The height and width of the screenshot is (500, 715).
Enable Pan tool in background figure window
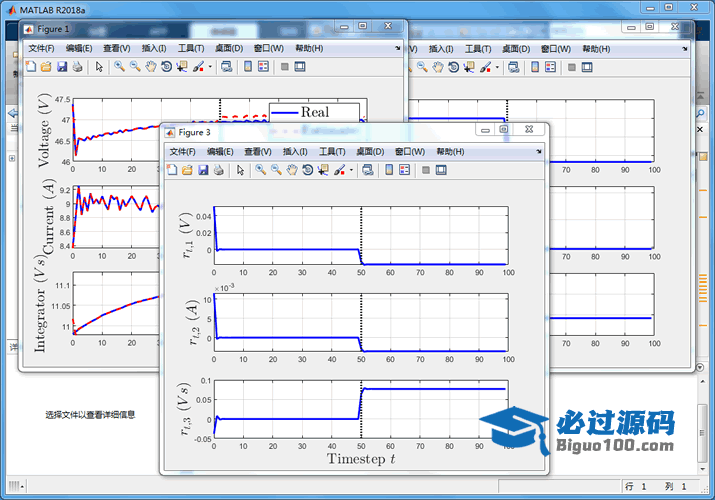(x=438, y=67)
